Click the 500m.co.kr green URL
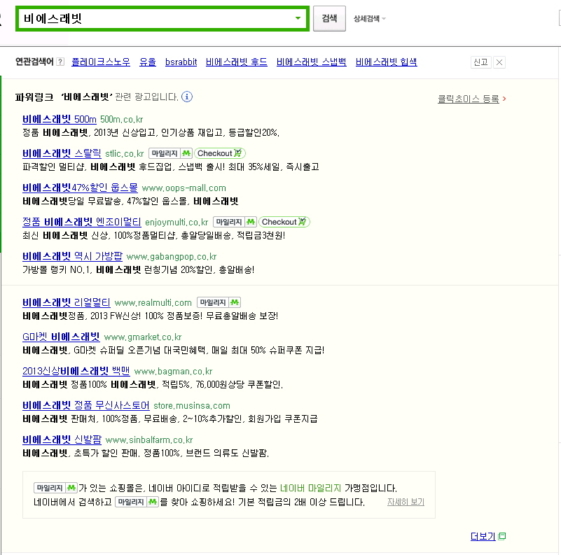 pyautogui.click(x=122, y=119)
